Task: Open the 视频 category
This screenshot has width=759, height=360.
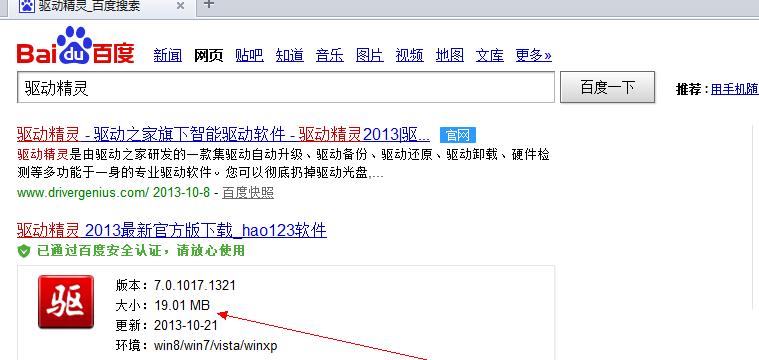Action: point(410,55)
